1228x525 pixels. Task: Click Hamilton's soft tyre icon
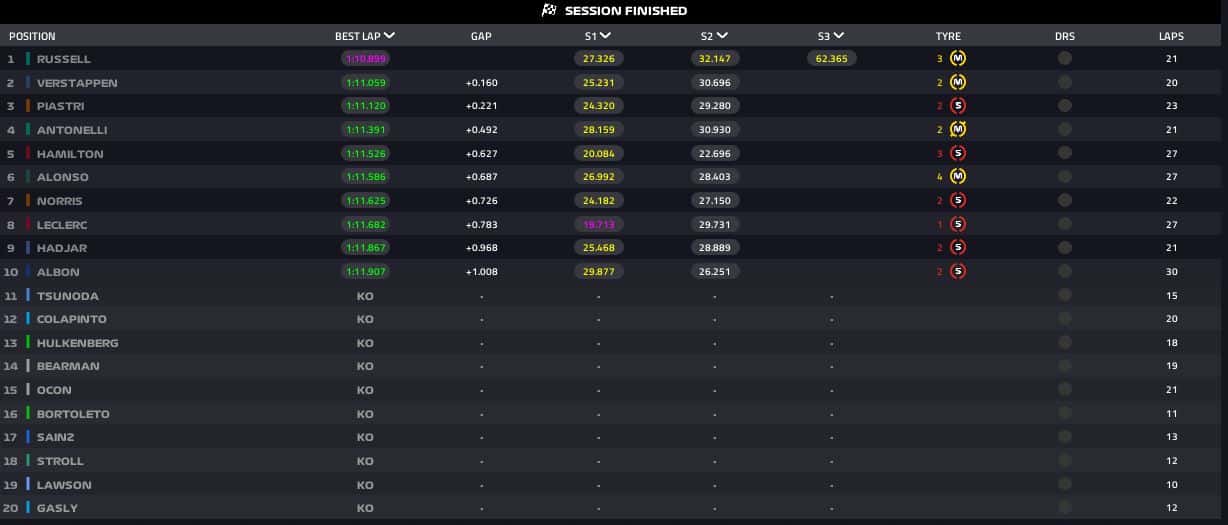[958, 153]
